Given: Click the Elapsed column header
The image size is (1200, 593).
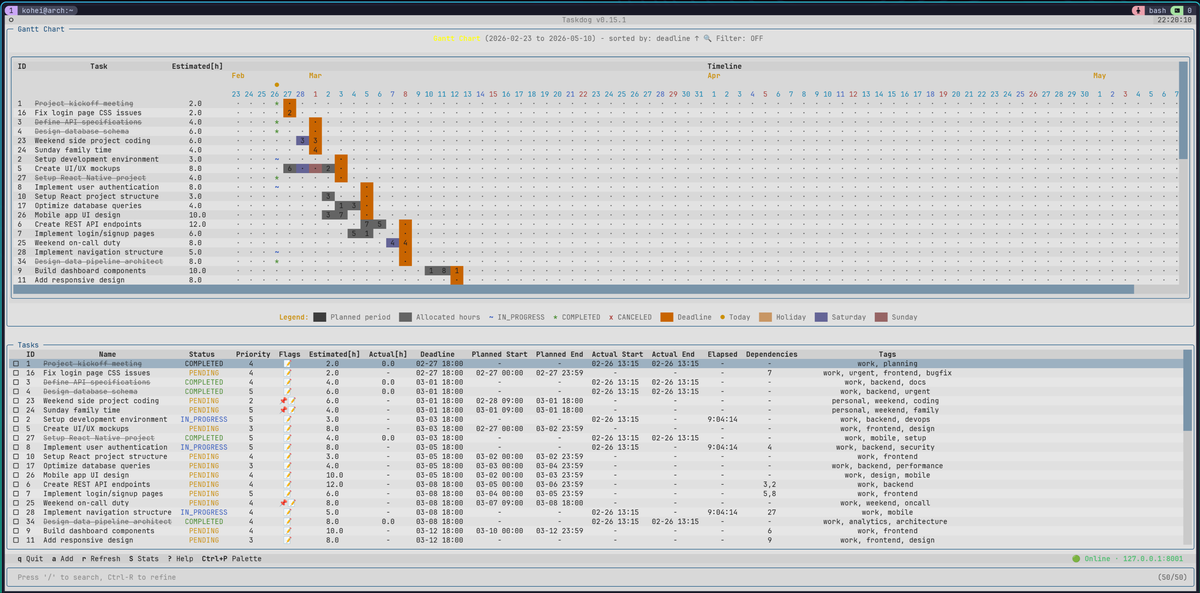Looking at the screenshot, I should (x=722, y=354).
